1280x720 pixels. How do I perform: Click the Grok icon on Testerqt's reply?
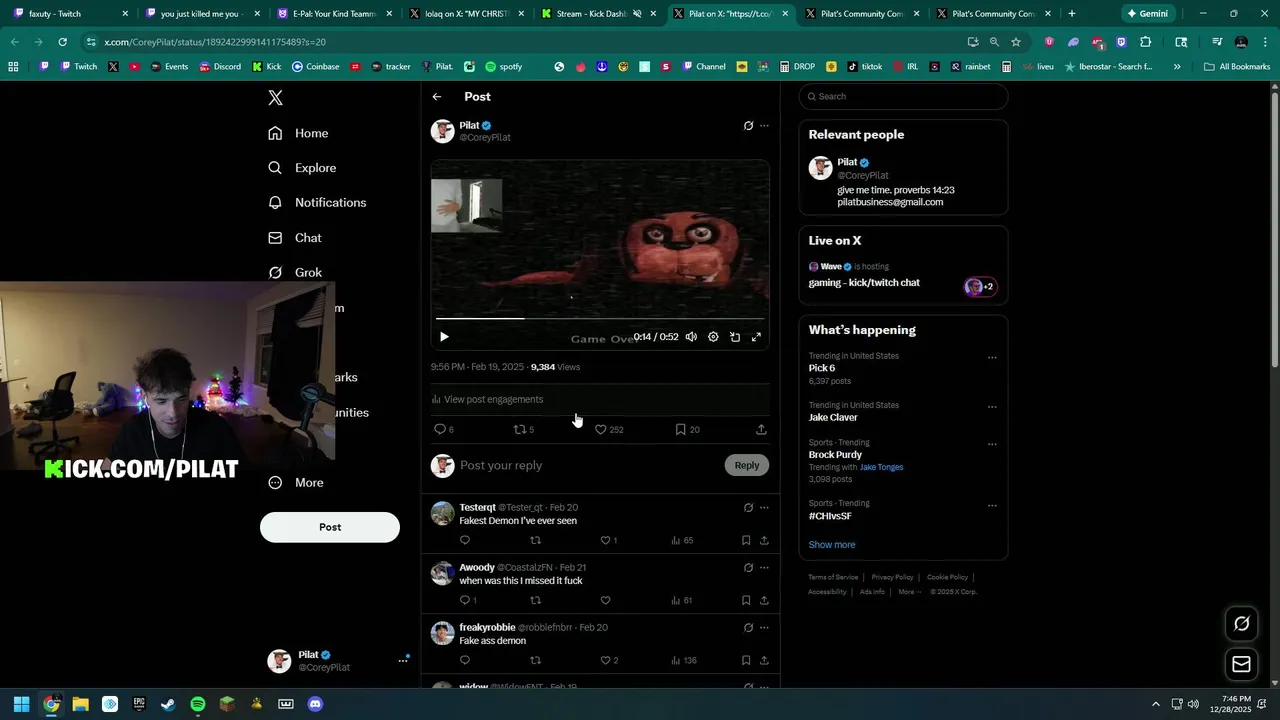click(x=748, y=508)
